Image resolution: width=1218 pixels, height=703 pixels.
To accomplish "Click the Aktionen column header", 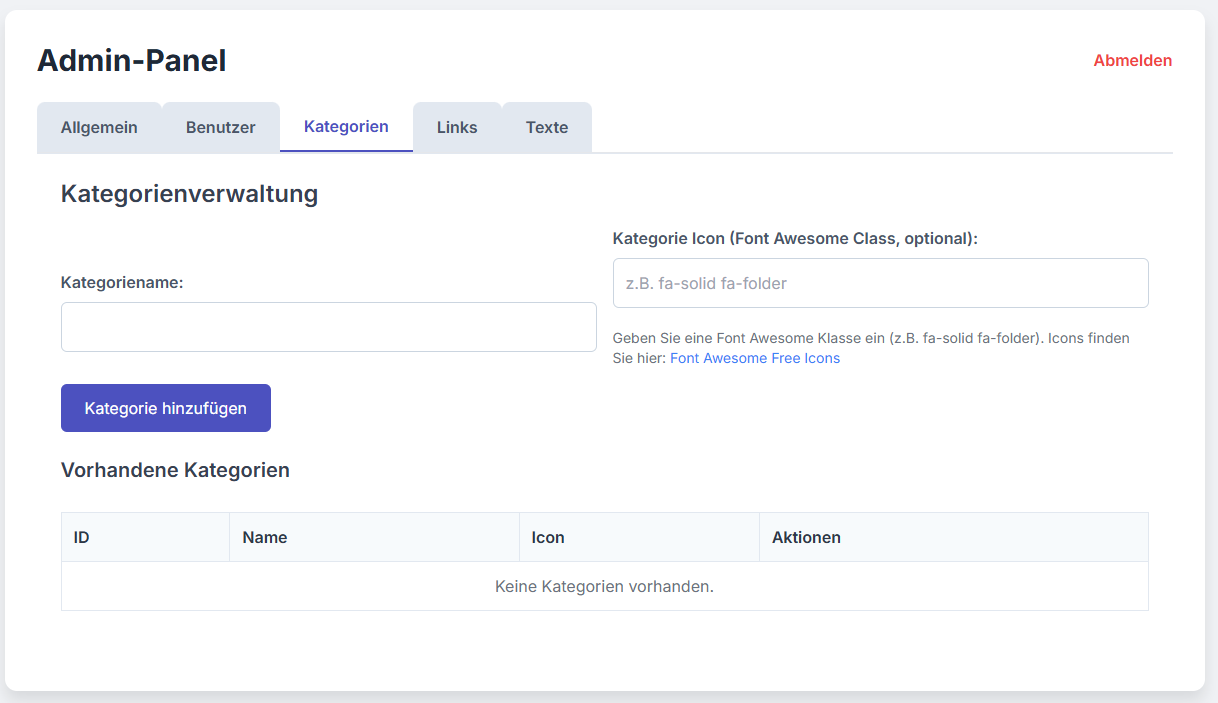I will tap(805, 537).
